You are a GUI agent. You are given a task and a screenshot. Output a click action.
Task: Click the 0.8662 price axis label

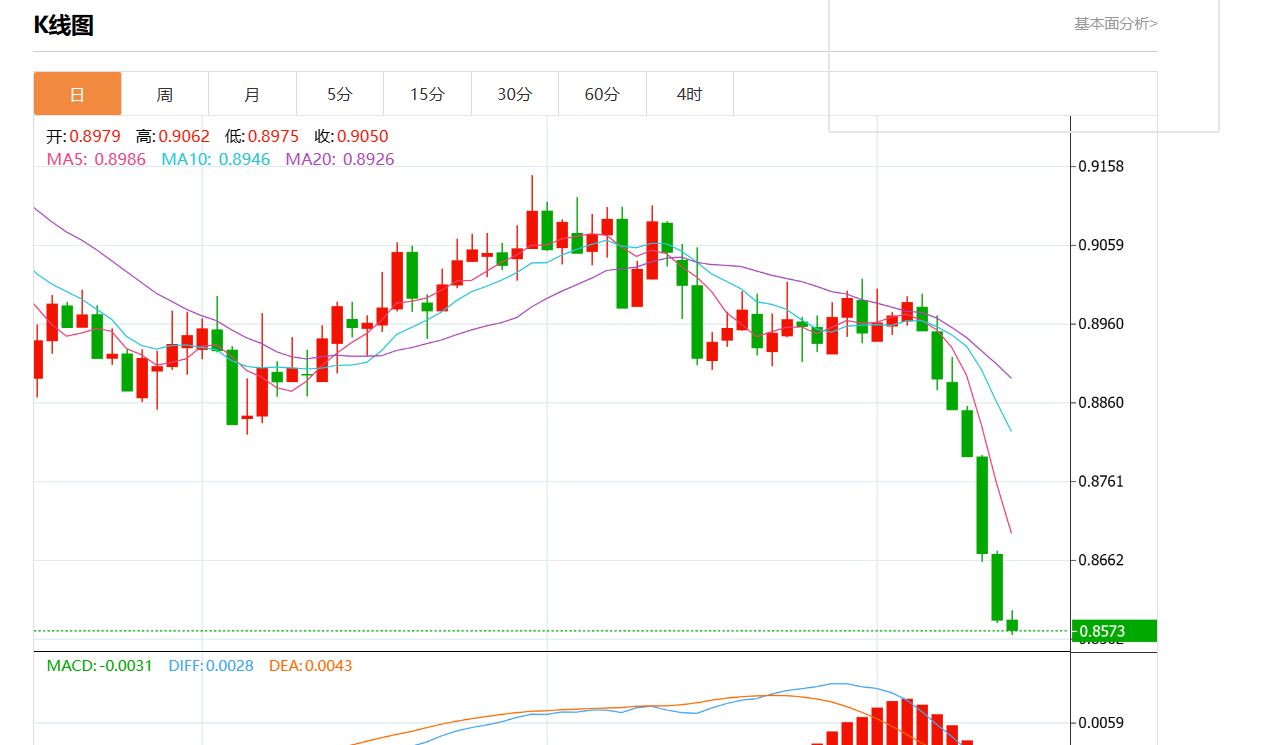[1101, 560]
